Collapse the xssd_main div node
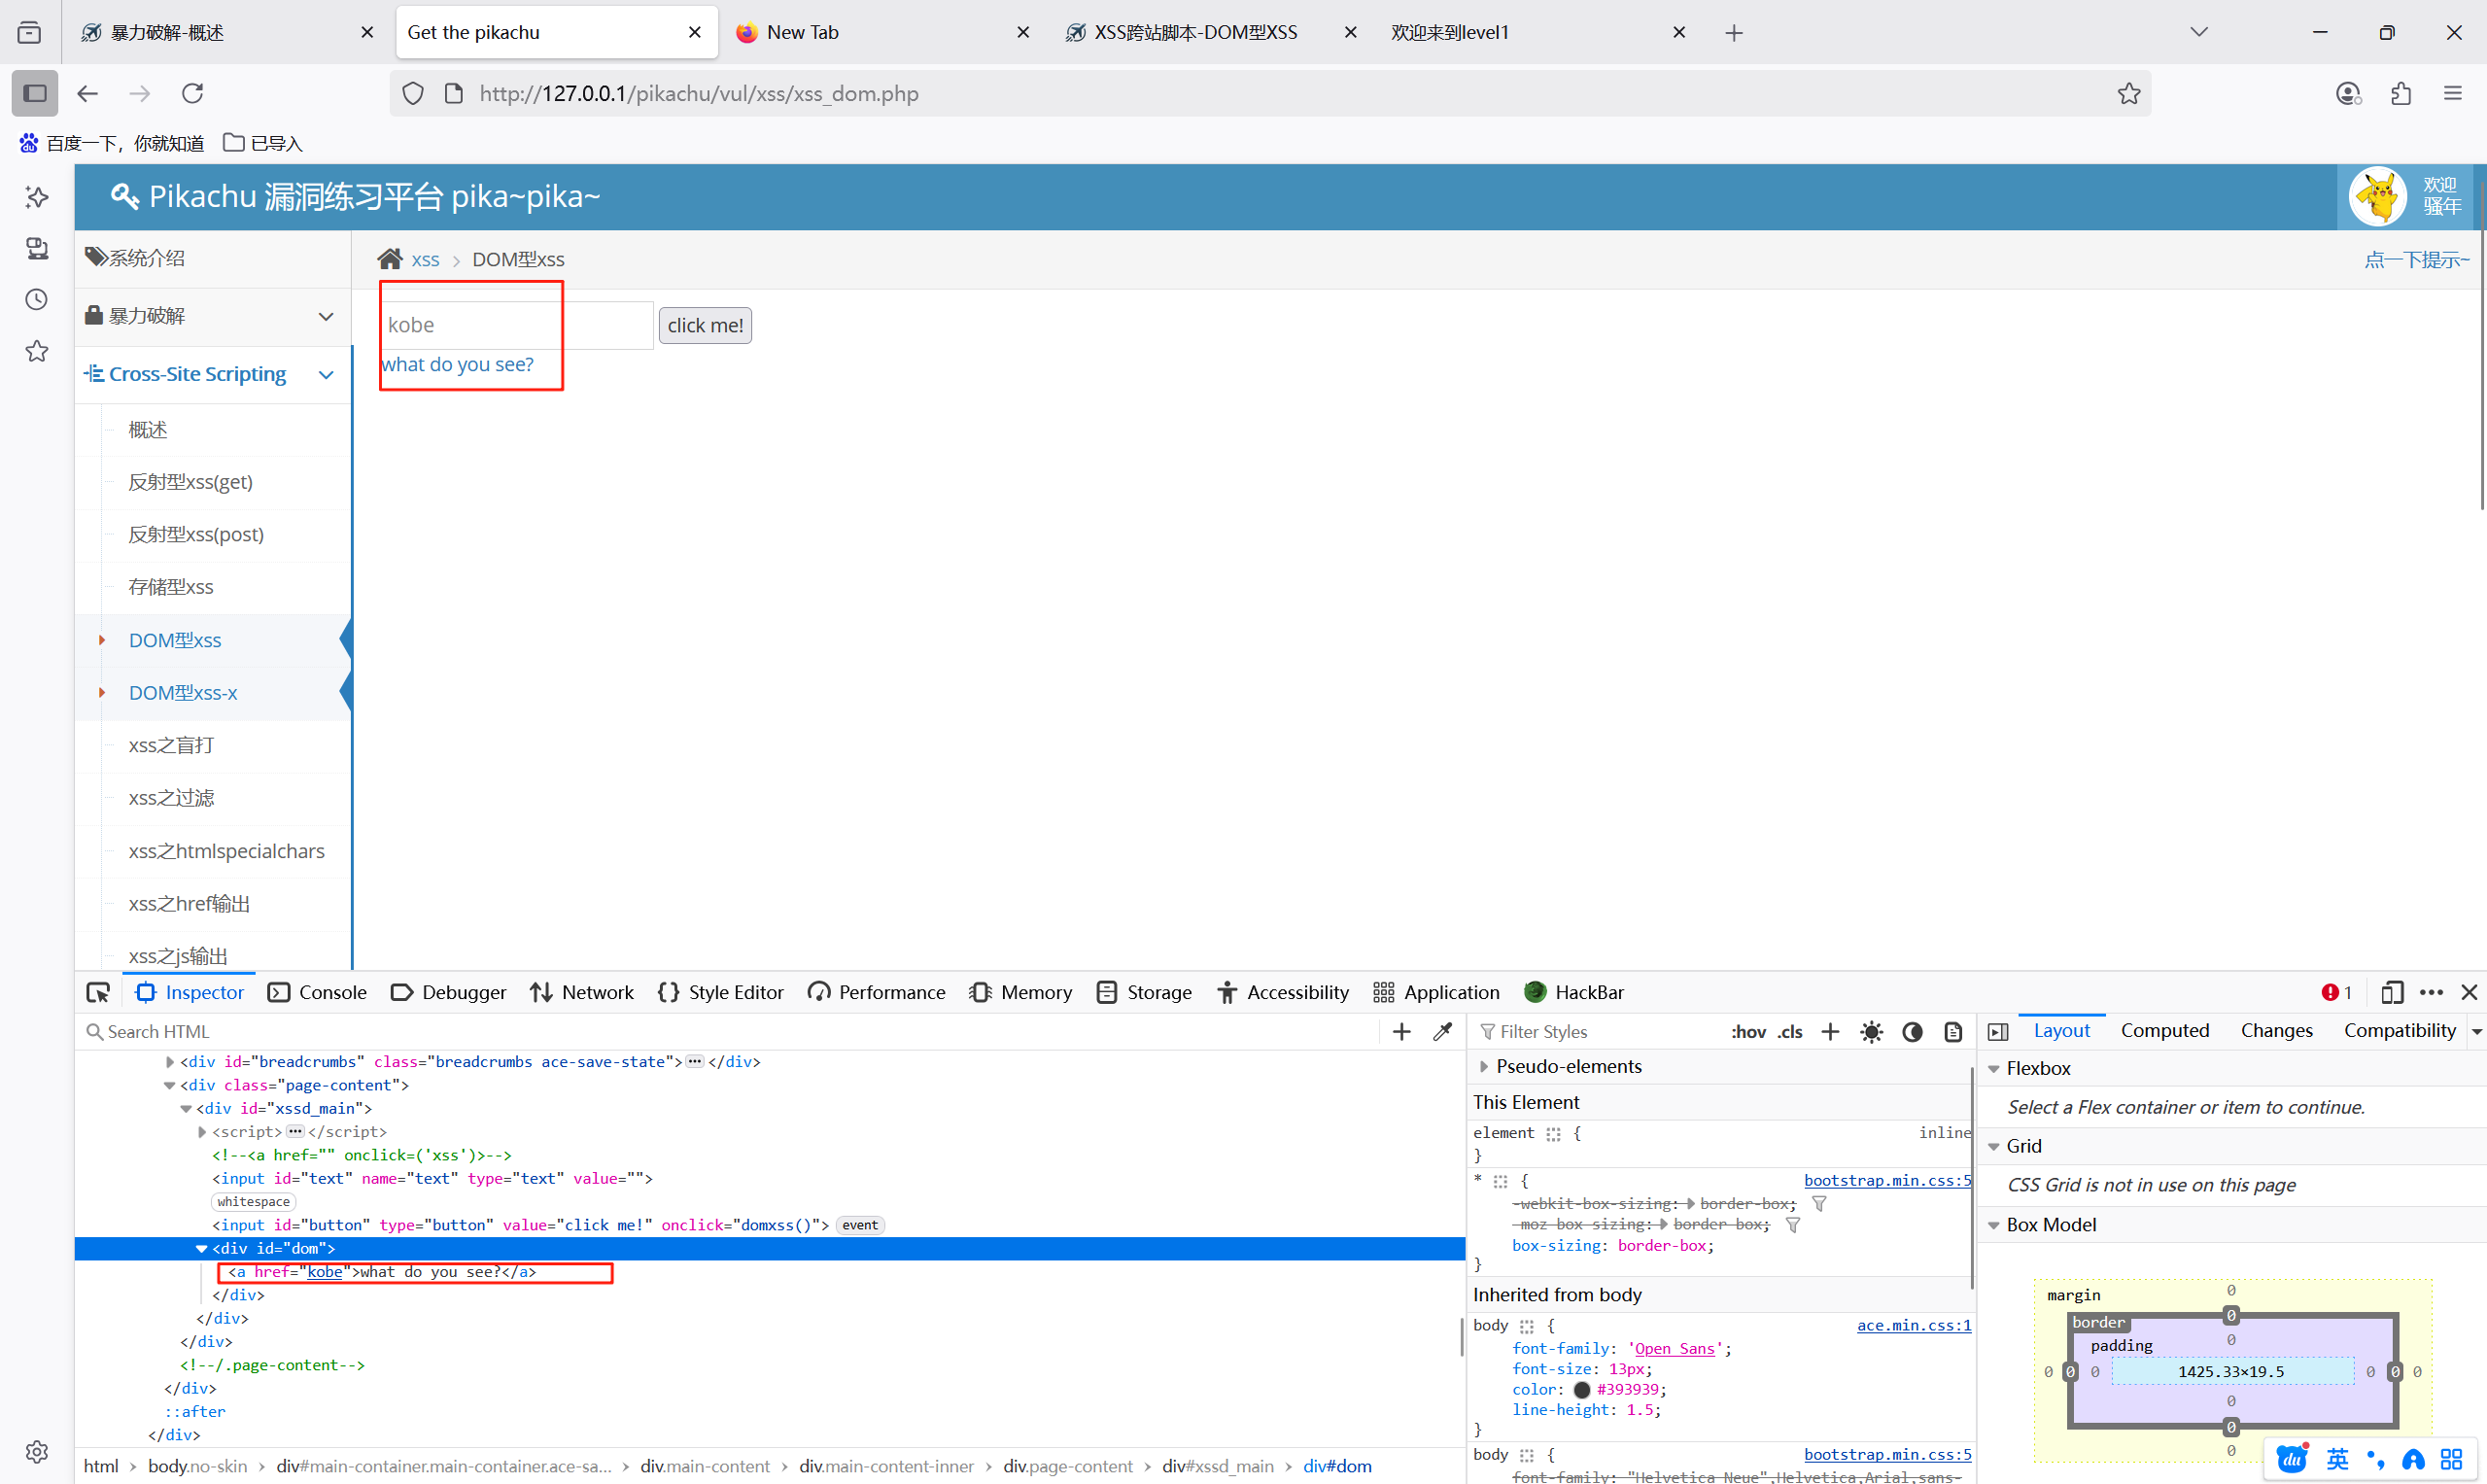Viewport: 2487px width, 1484px height. coord(185,1108)
